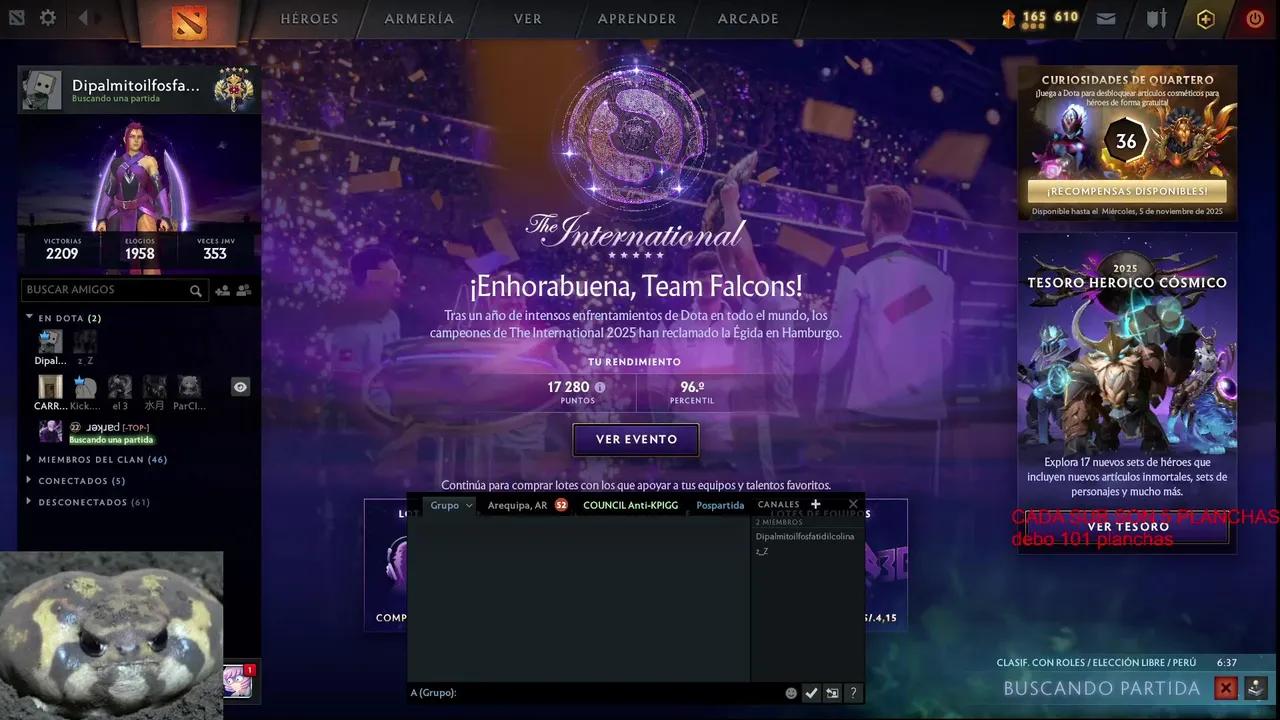Click the Dota Plus hexagon icon
Viewport: 1280px width, 720px height.
click(1206, 18)
